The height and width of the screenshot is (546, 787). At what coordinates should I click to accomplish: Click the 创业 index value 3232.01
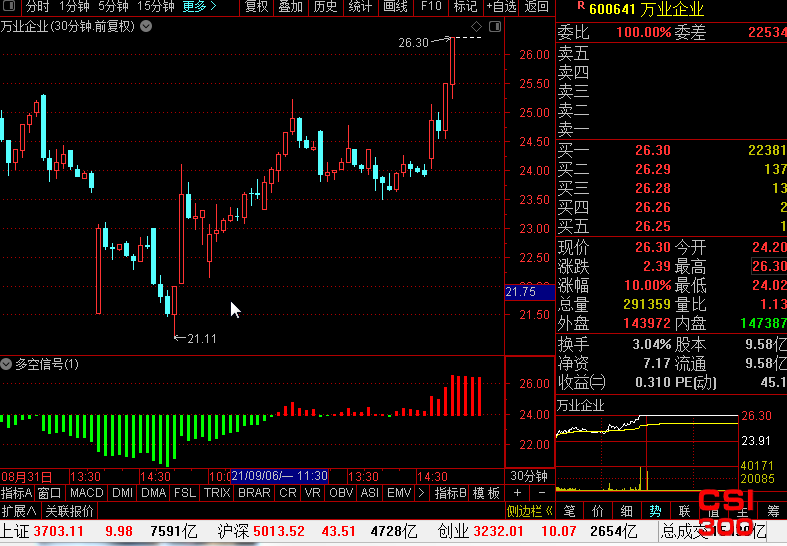click(498, 531)
